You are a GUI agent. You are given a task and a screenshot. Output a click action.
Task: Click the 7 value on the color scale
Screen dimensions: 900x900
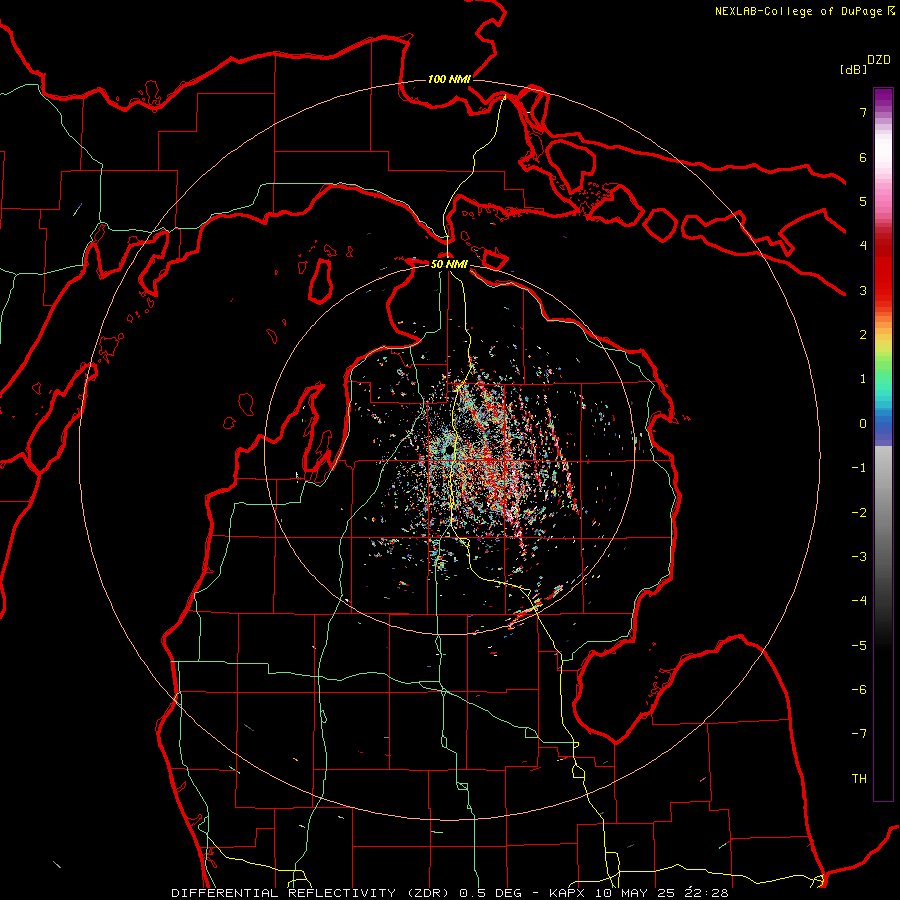[x=863, y=112]
